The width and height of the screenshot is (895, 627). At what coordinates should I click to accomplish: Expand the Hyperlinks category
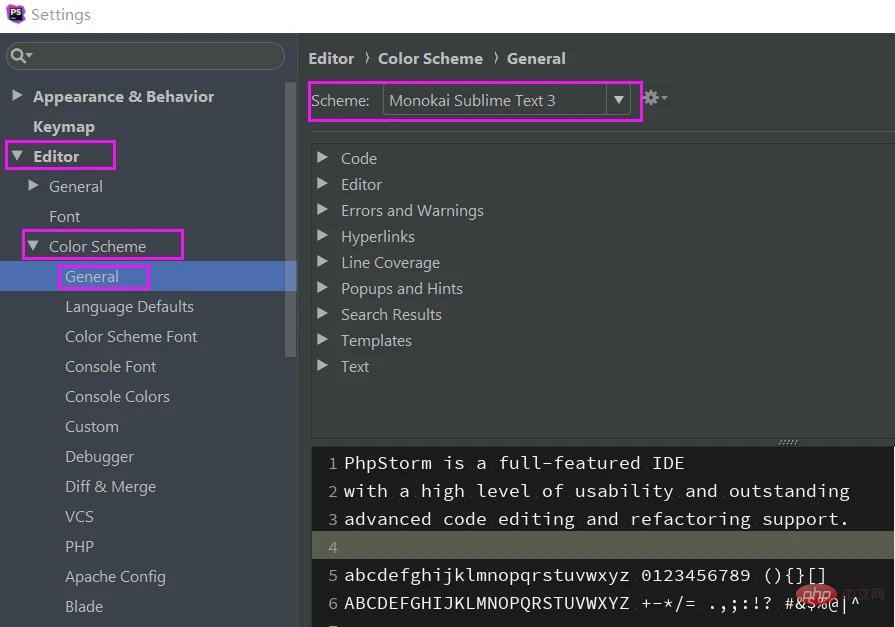322,235
